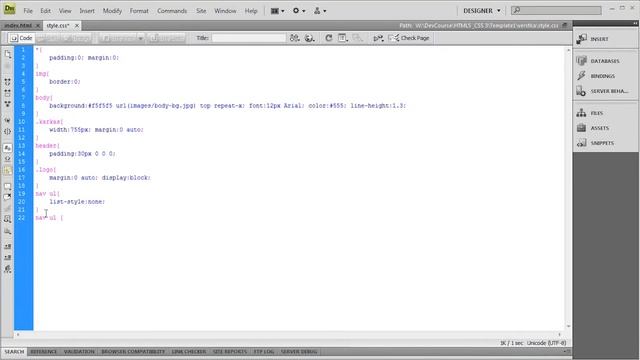Click Indent Code icon

click(7, 247)
